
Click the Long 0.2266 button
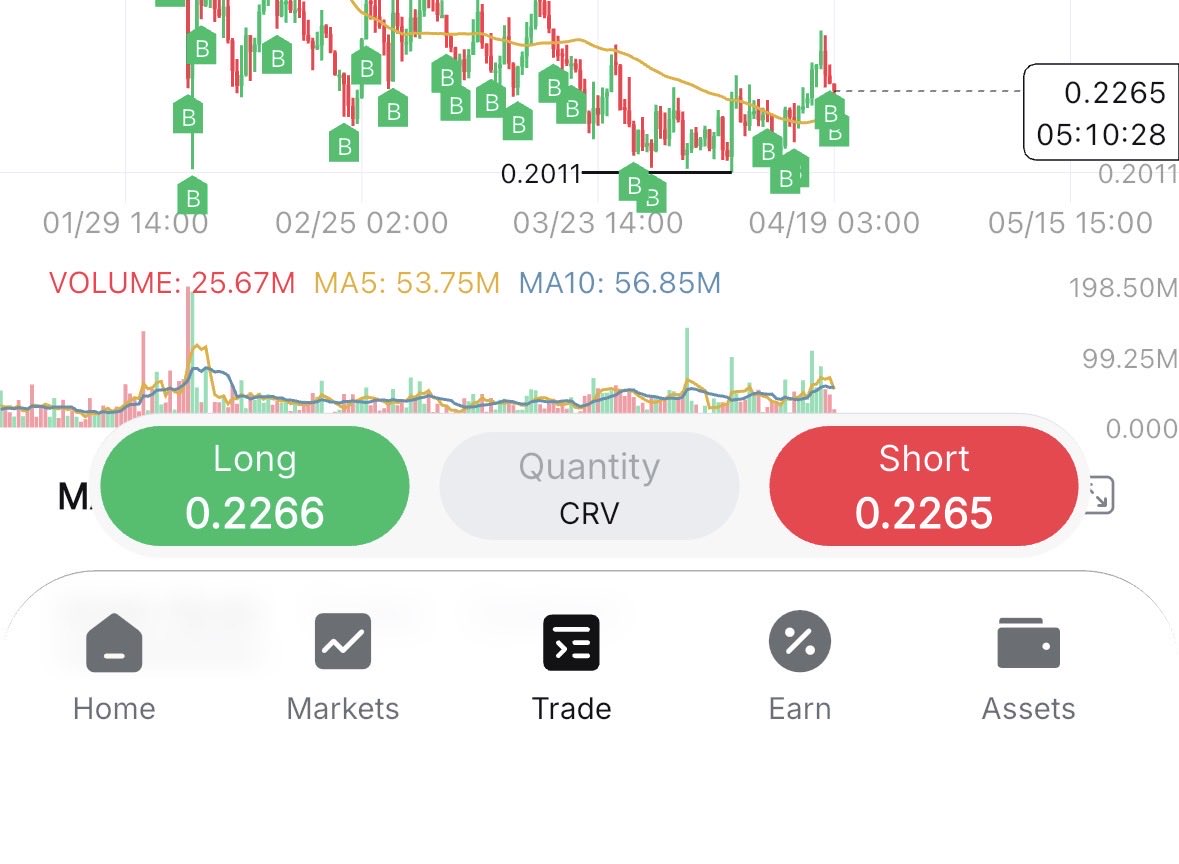pyautogui.click(x=255, y=486)
